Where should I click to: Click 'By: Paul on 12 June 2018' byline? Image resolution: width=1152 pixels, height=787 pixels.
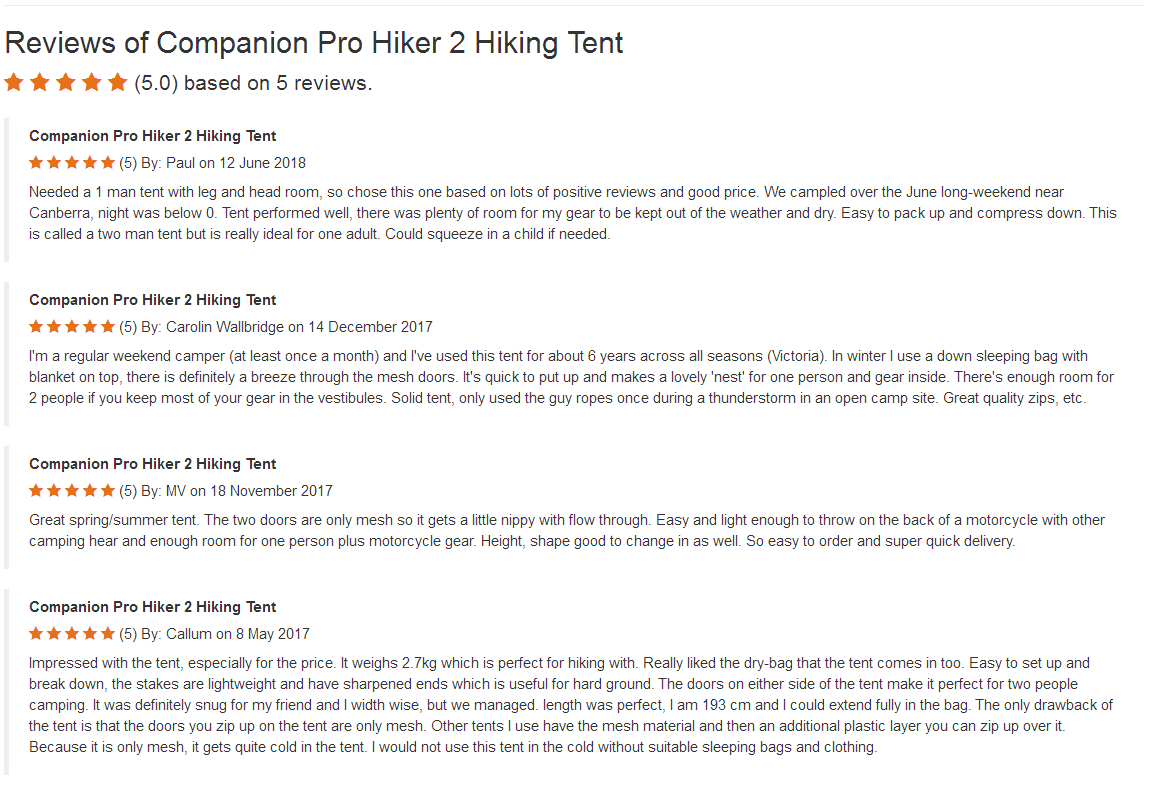tap(223, 163)
